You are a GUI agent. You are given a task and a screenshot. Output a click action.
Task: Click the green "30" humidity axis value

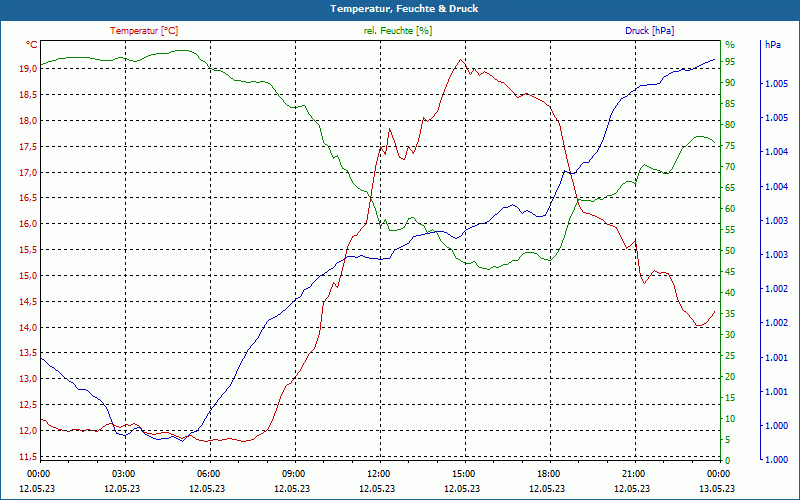click(x=730, y=335)
